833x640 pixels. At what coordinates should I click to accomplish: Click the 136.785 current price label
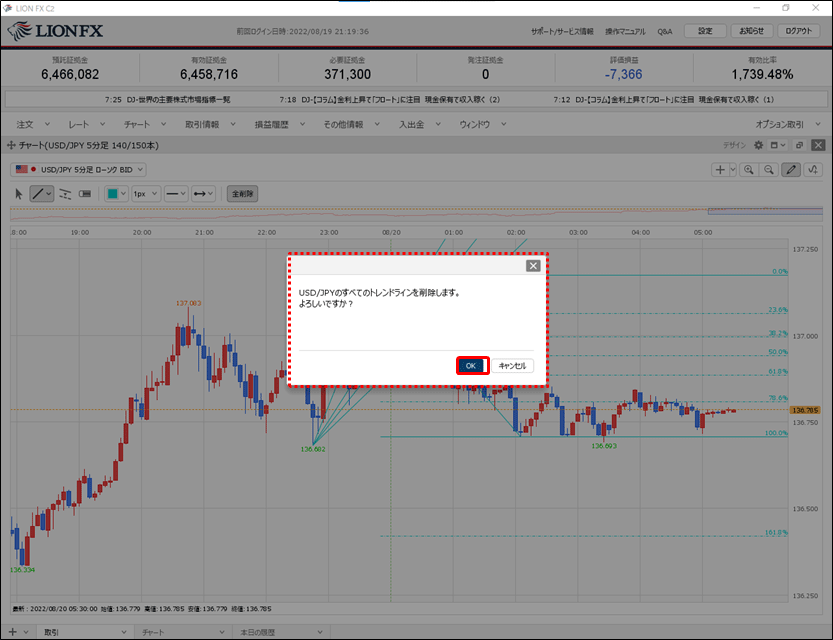click(x=805, y=410)
